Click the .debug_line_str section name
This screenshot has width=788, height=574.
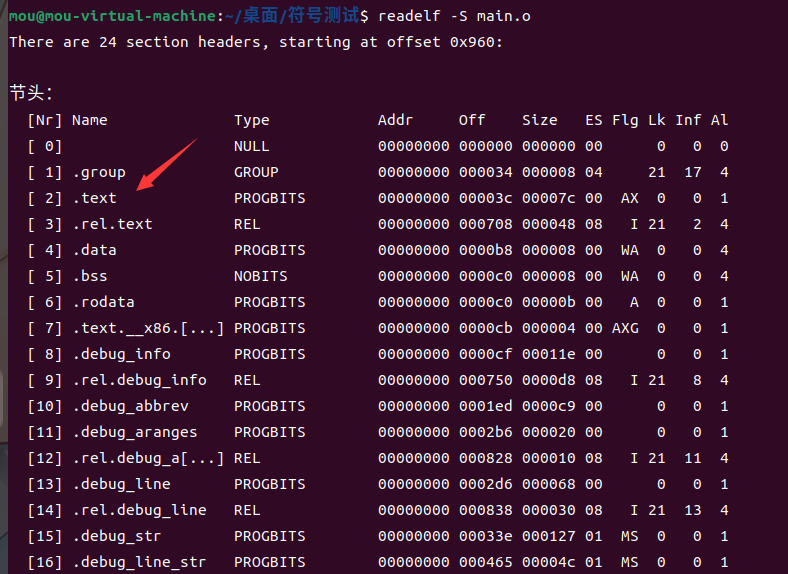tap(139, 562)
